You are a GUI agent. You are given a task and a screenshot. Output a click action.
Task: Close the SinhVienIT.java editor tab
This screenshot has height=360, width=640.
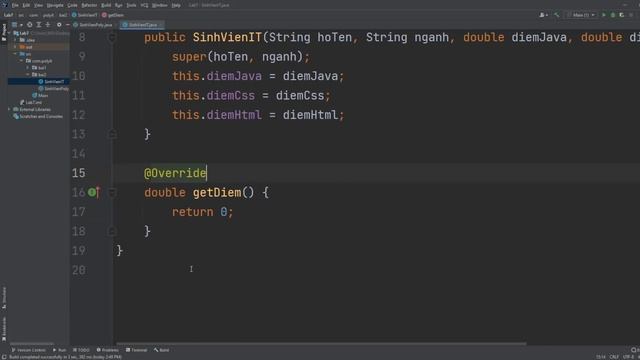pos(161,25)
